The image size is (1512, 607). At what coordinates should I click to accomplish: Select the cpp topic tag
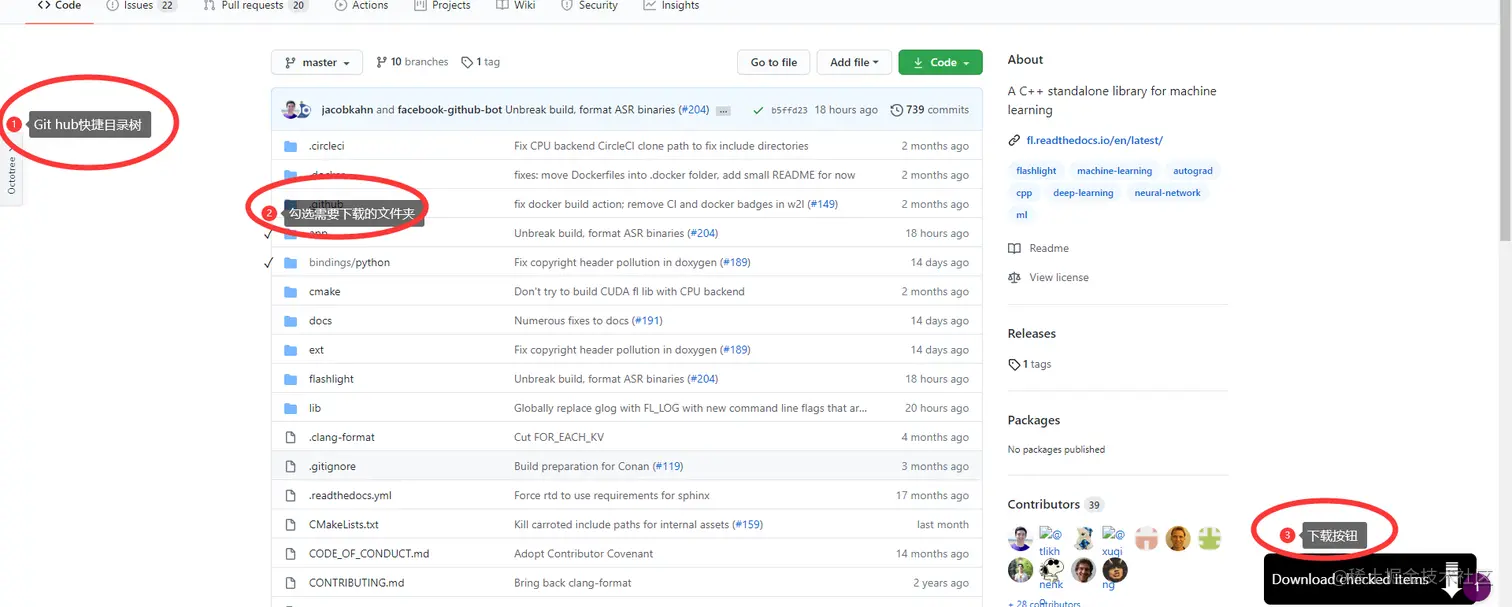pos(1024,193)
